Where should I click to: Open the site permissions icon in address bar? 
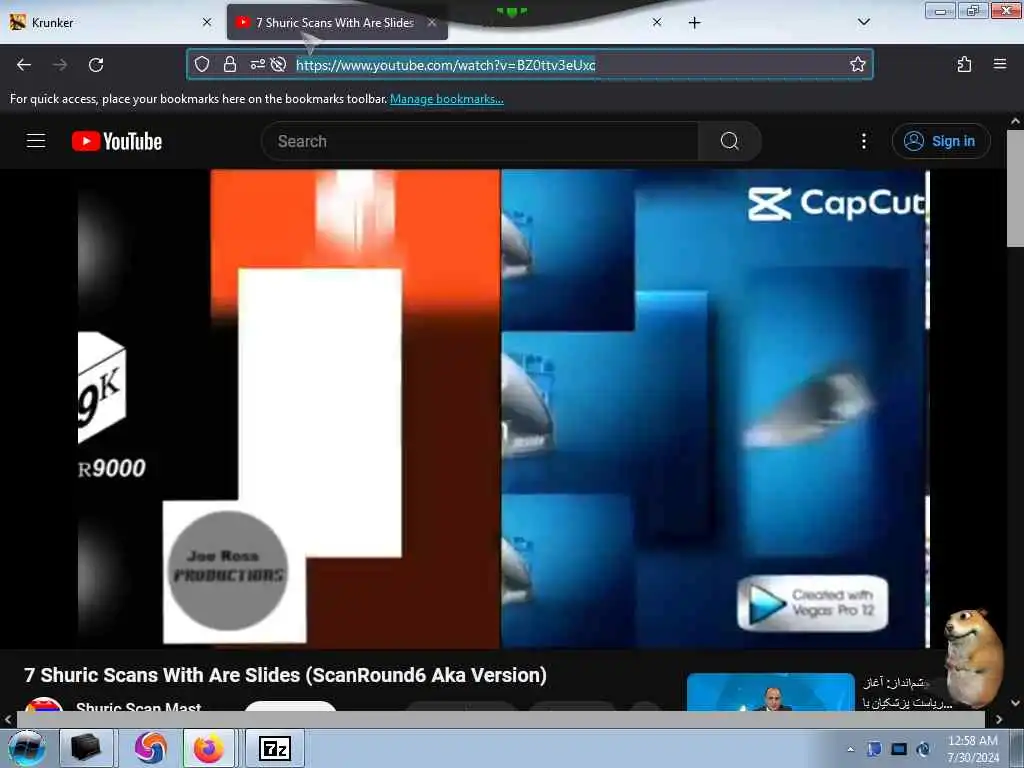click(257, 64)
